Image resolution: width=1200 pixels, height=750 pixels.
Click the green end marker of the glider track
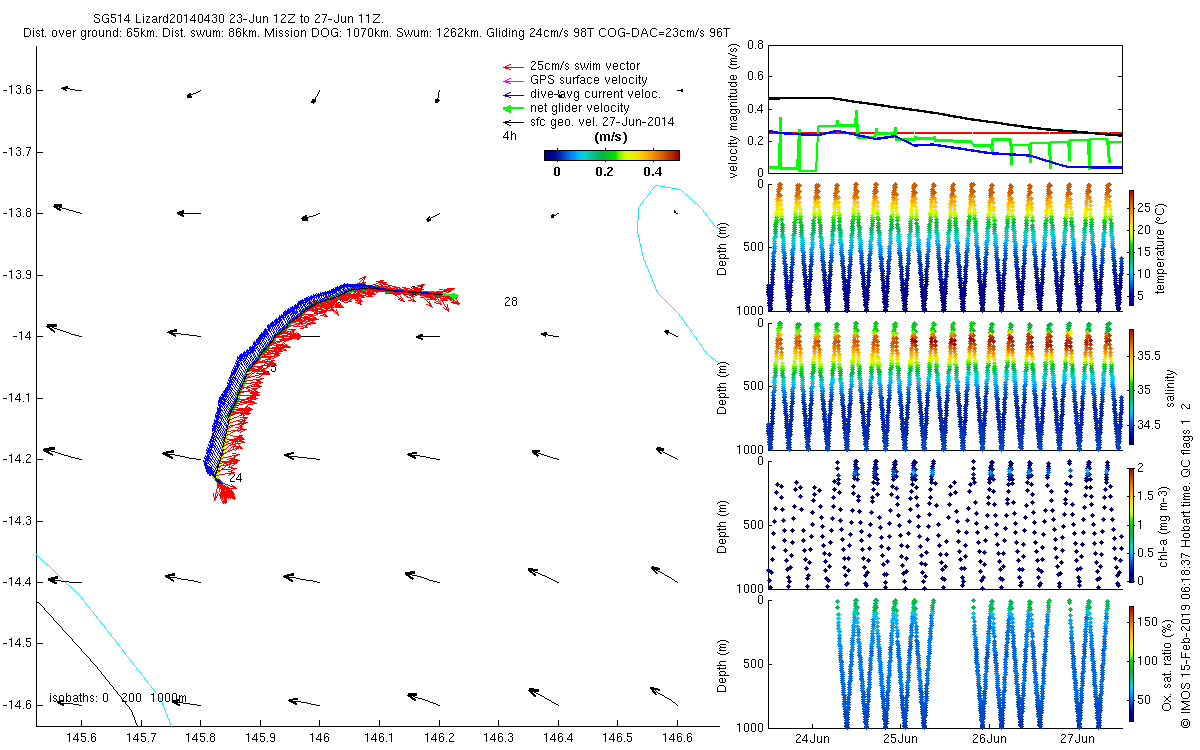pyautogui.click(x=453, y=296)
